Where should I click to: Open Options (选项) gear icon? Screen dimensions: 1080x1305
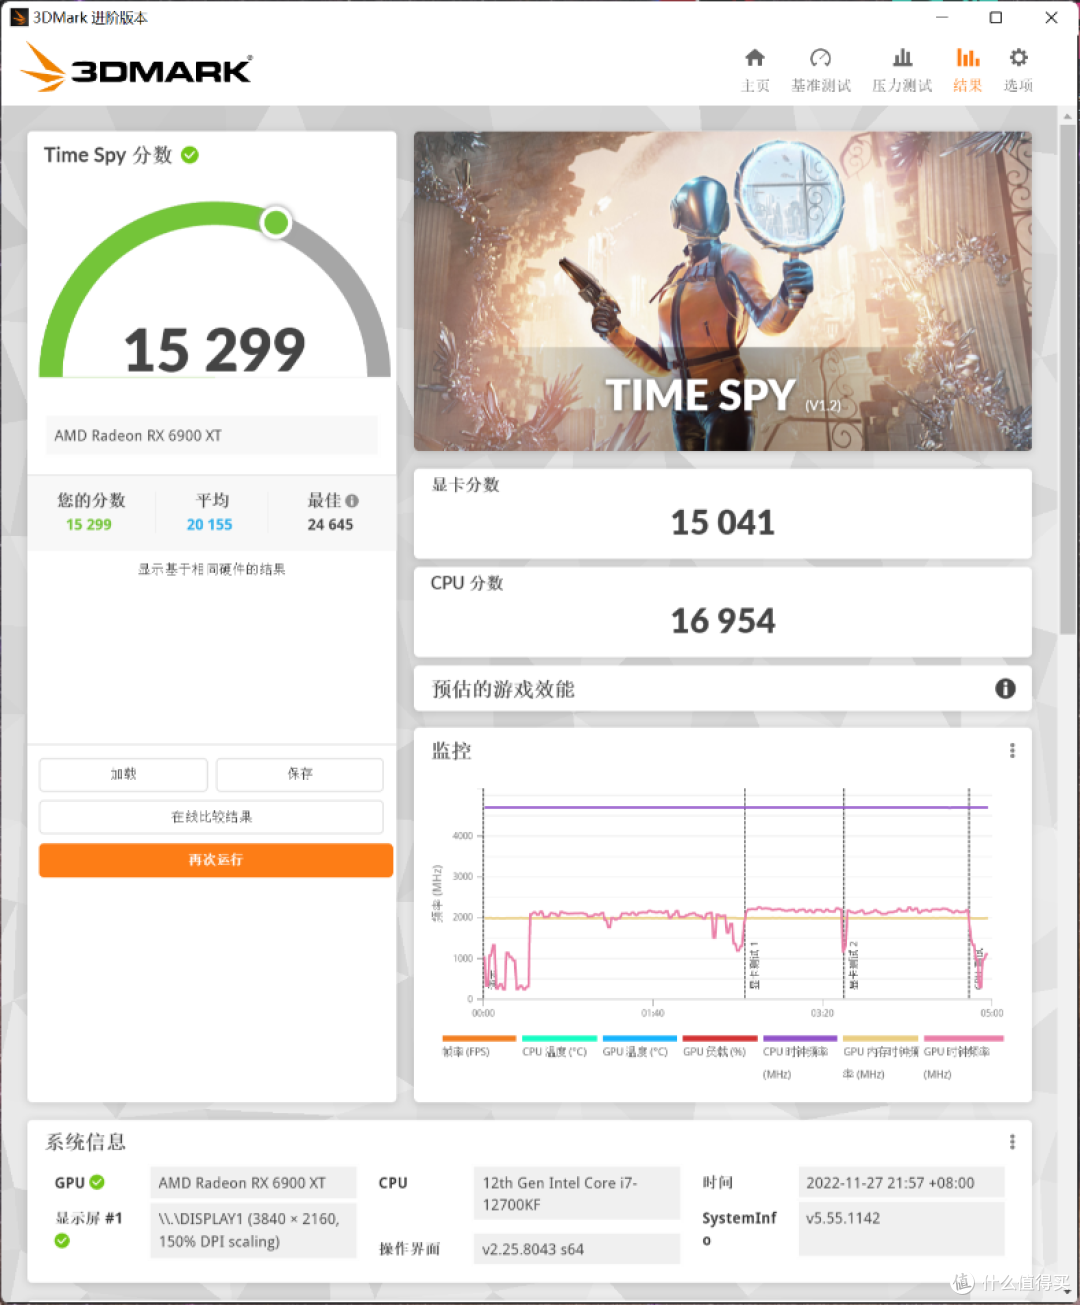[1018, 58]
